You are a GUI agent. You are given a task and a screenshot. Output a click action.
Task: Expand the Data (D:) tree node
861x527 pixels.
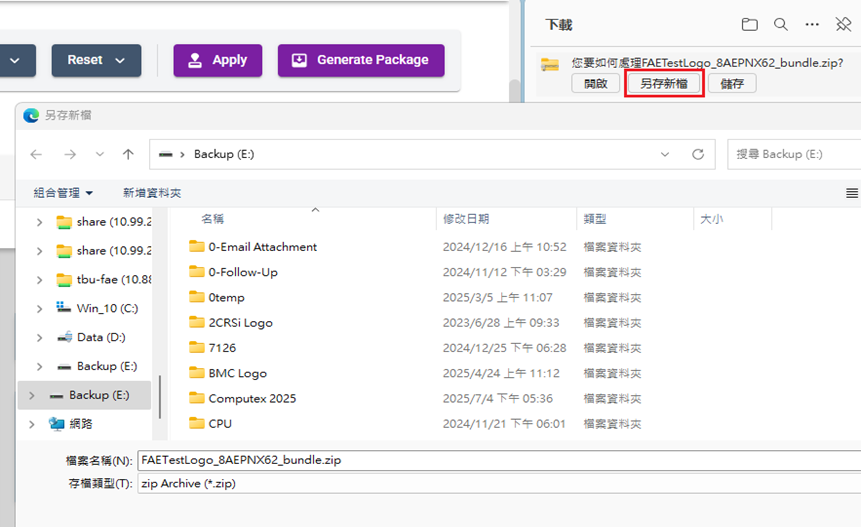click(x=39, y=337)
